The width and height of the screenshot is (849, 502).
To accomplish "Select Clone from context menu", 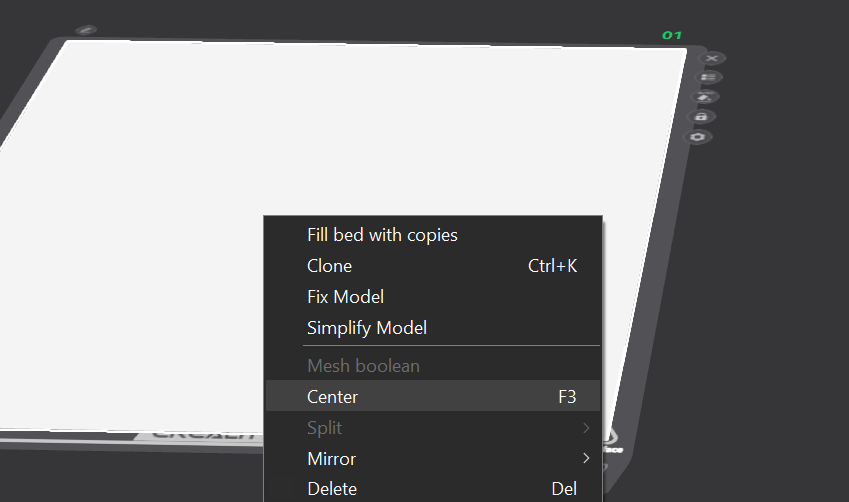I will click(x=329, y=266).
